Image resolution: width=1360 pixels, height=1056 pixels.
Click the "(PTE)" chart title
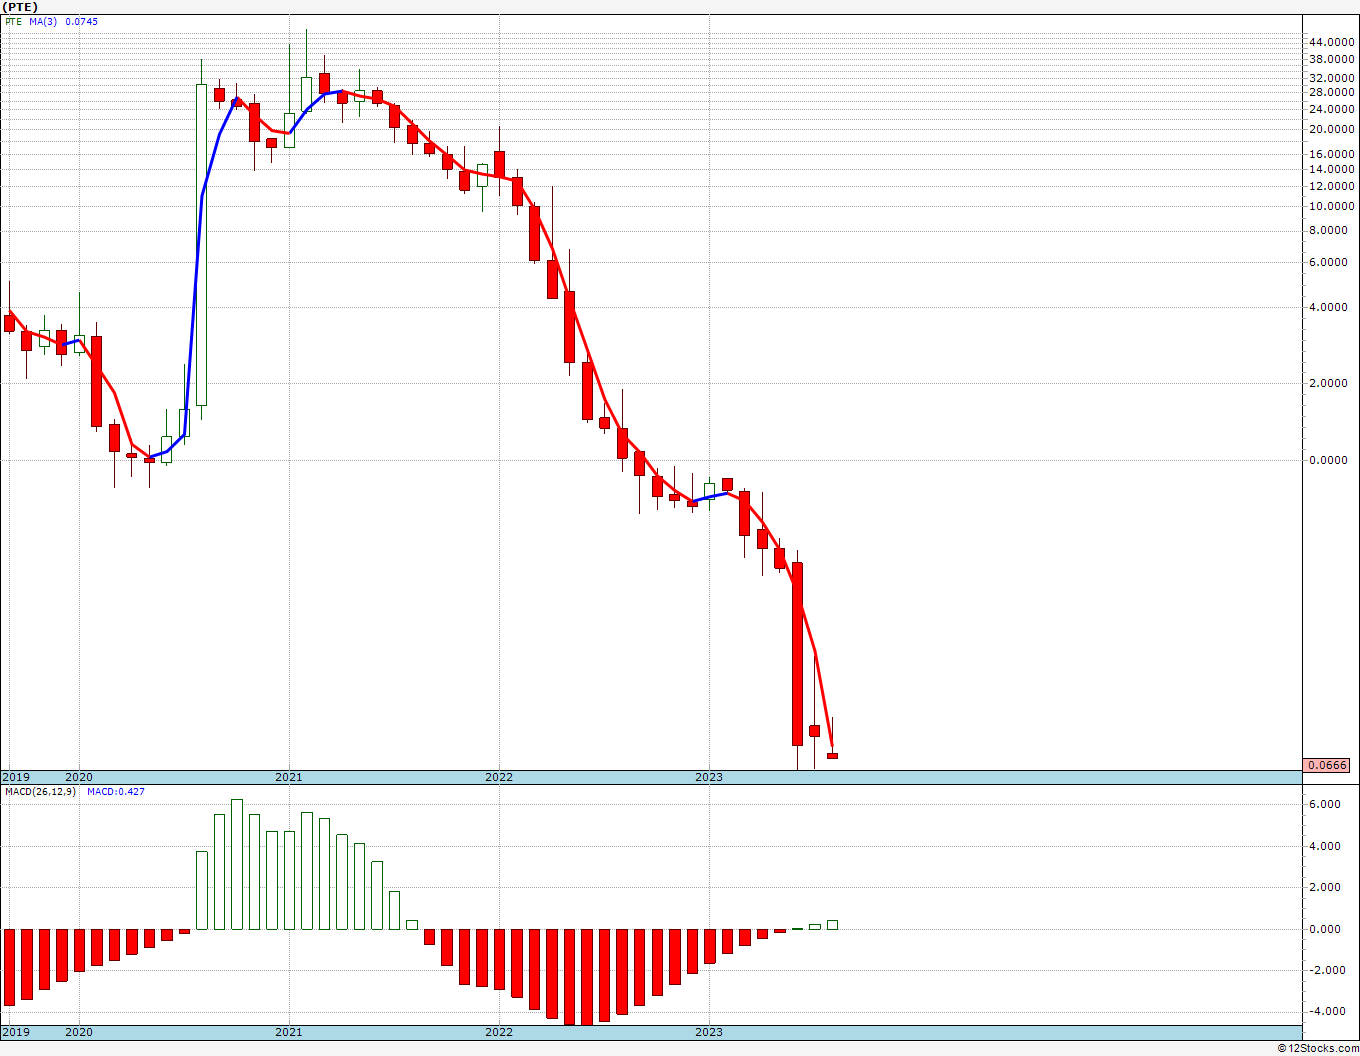20,7
